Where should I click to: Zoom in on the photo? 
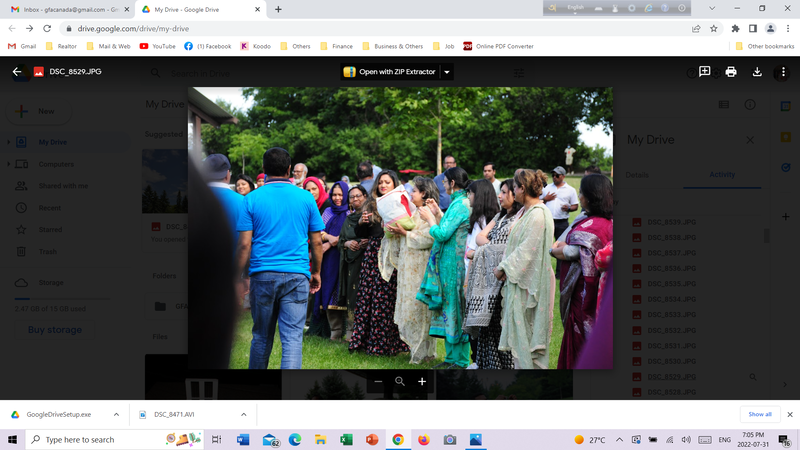(x=422, y=382)
